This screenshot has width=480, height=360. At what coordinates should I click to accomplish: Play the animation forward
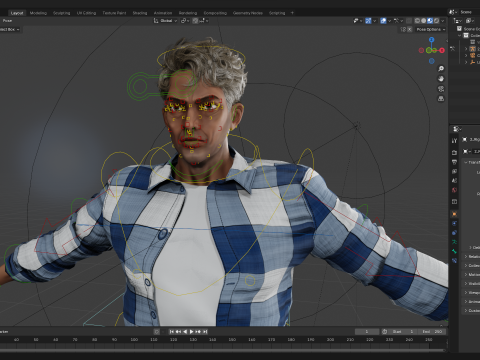(192, 332)
